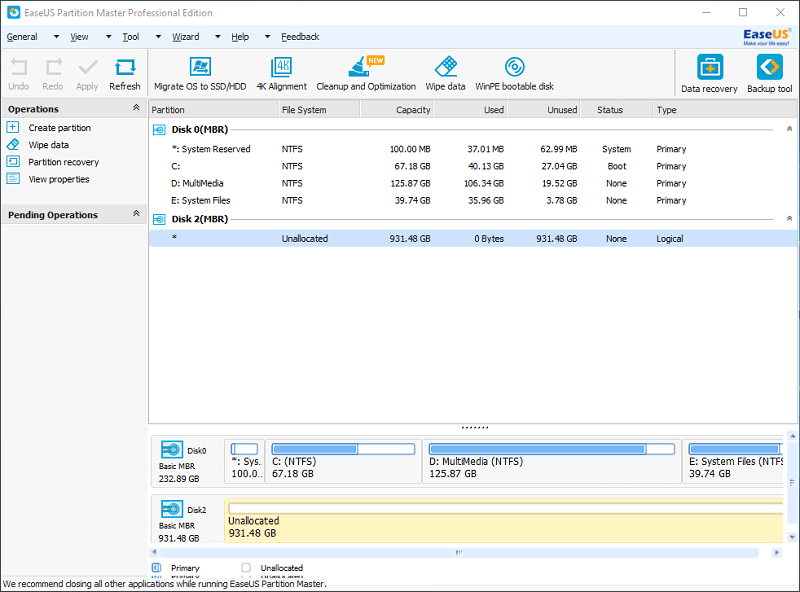Viewport: 800px width, 592px height.
Task: Collapse the Pending Operations panel
Action: tap(136, 213)
